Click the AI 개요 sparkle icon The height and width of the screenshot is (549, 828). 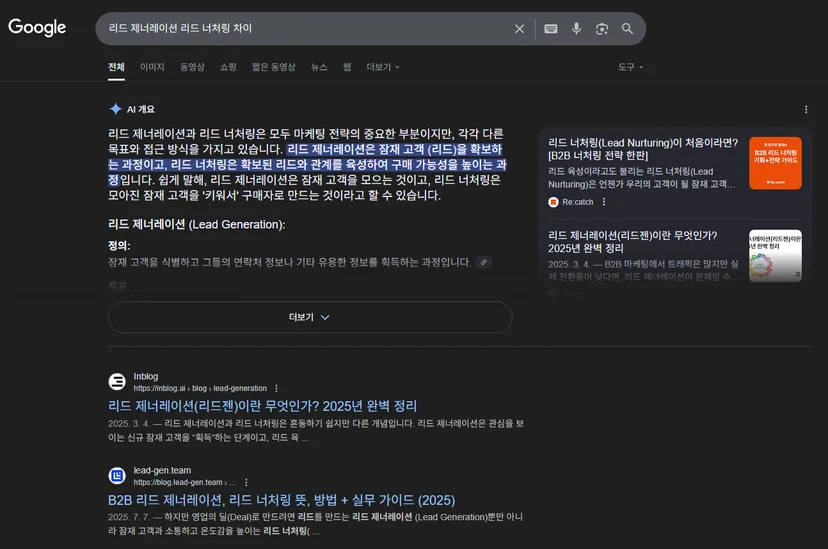(115, 109)
